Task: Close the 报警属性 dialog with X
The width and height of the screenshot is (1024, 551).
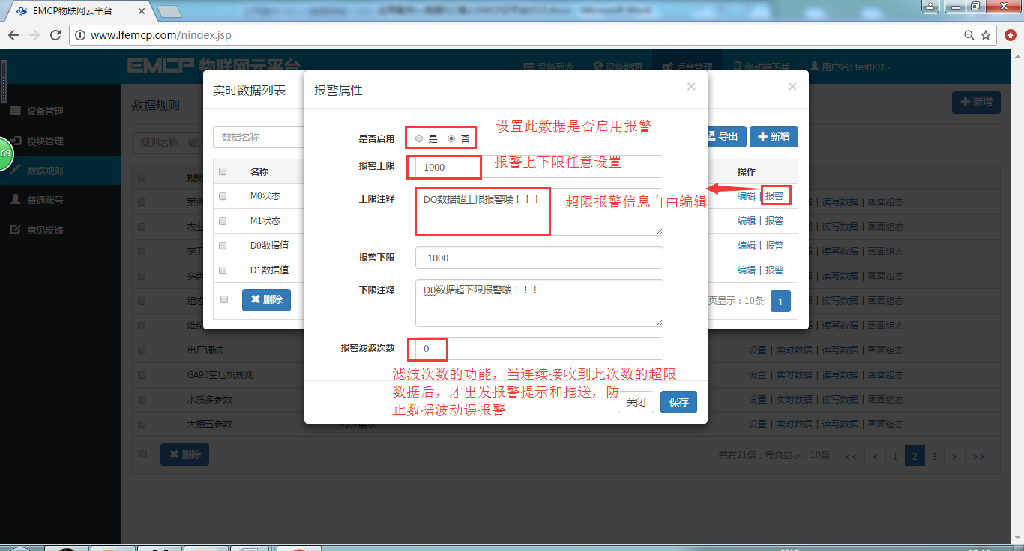Action: [x=691, y=87]
